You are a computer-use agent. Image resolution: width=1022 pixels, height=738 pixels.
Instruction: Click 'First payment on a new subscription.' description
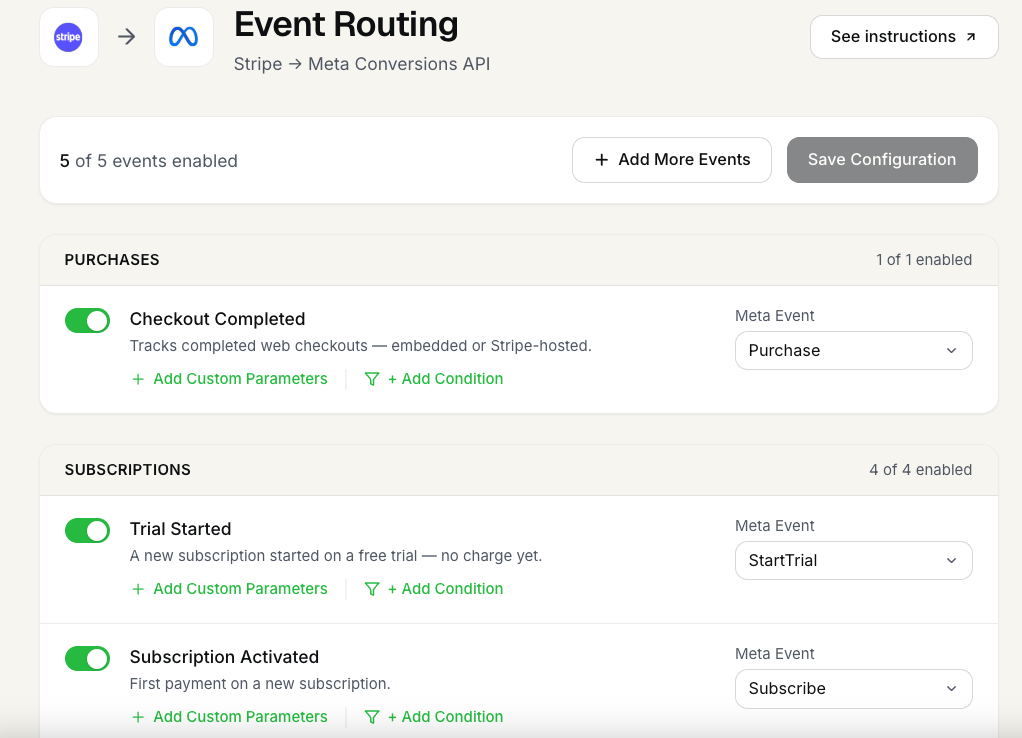click(260, 684)
